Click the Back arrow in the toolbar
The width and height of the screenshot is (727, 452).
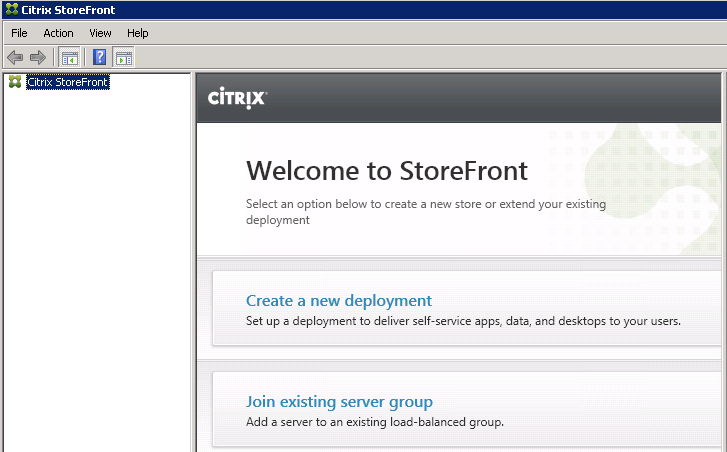pyautogui.click(x=15, y=57)
